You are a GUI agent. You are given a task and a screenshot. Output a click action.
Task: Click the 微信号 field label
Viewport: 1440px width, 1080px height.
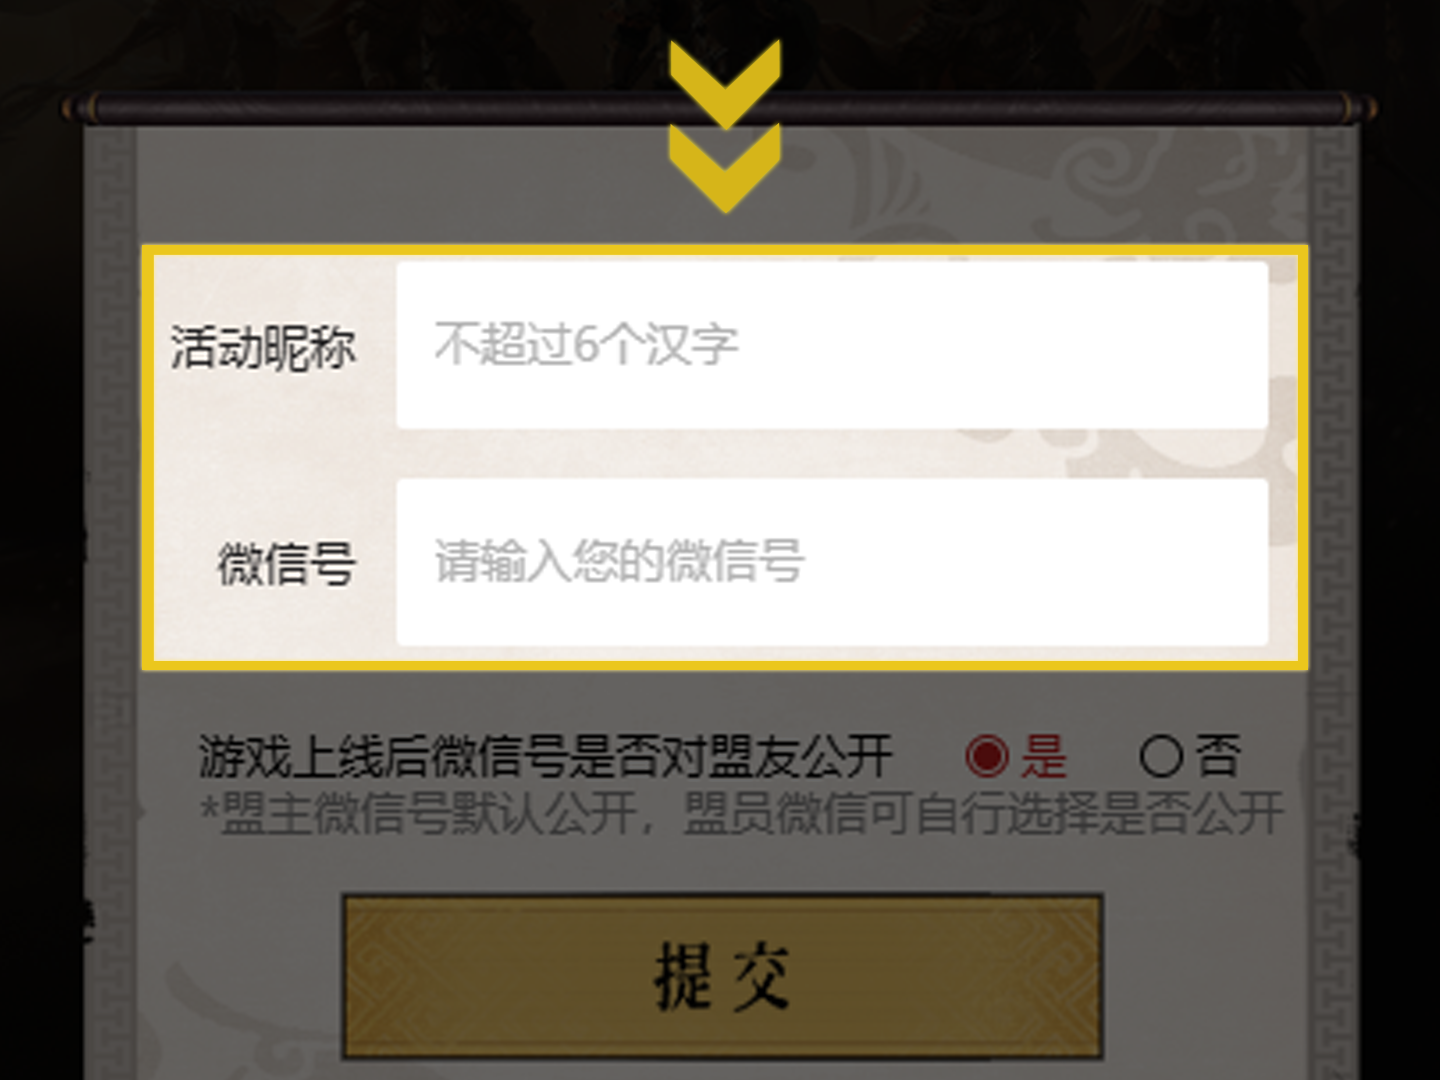[x=287, y=564]
